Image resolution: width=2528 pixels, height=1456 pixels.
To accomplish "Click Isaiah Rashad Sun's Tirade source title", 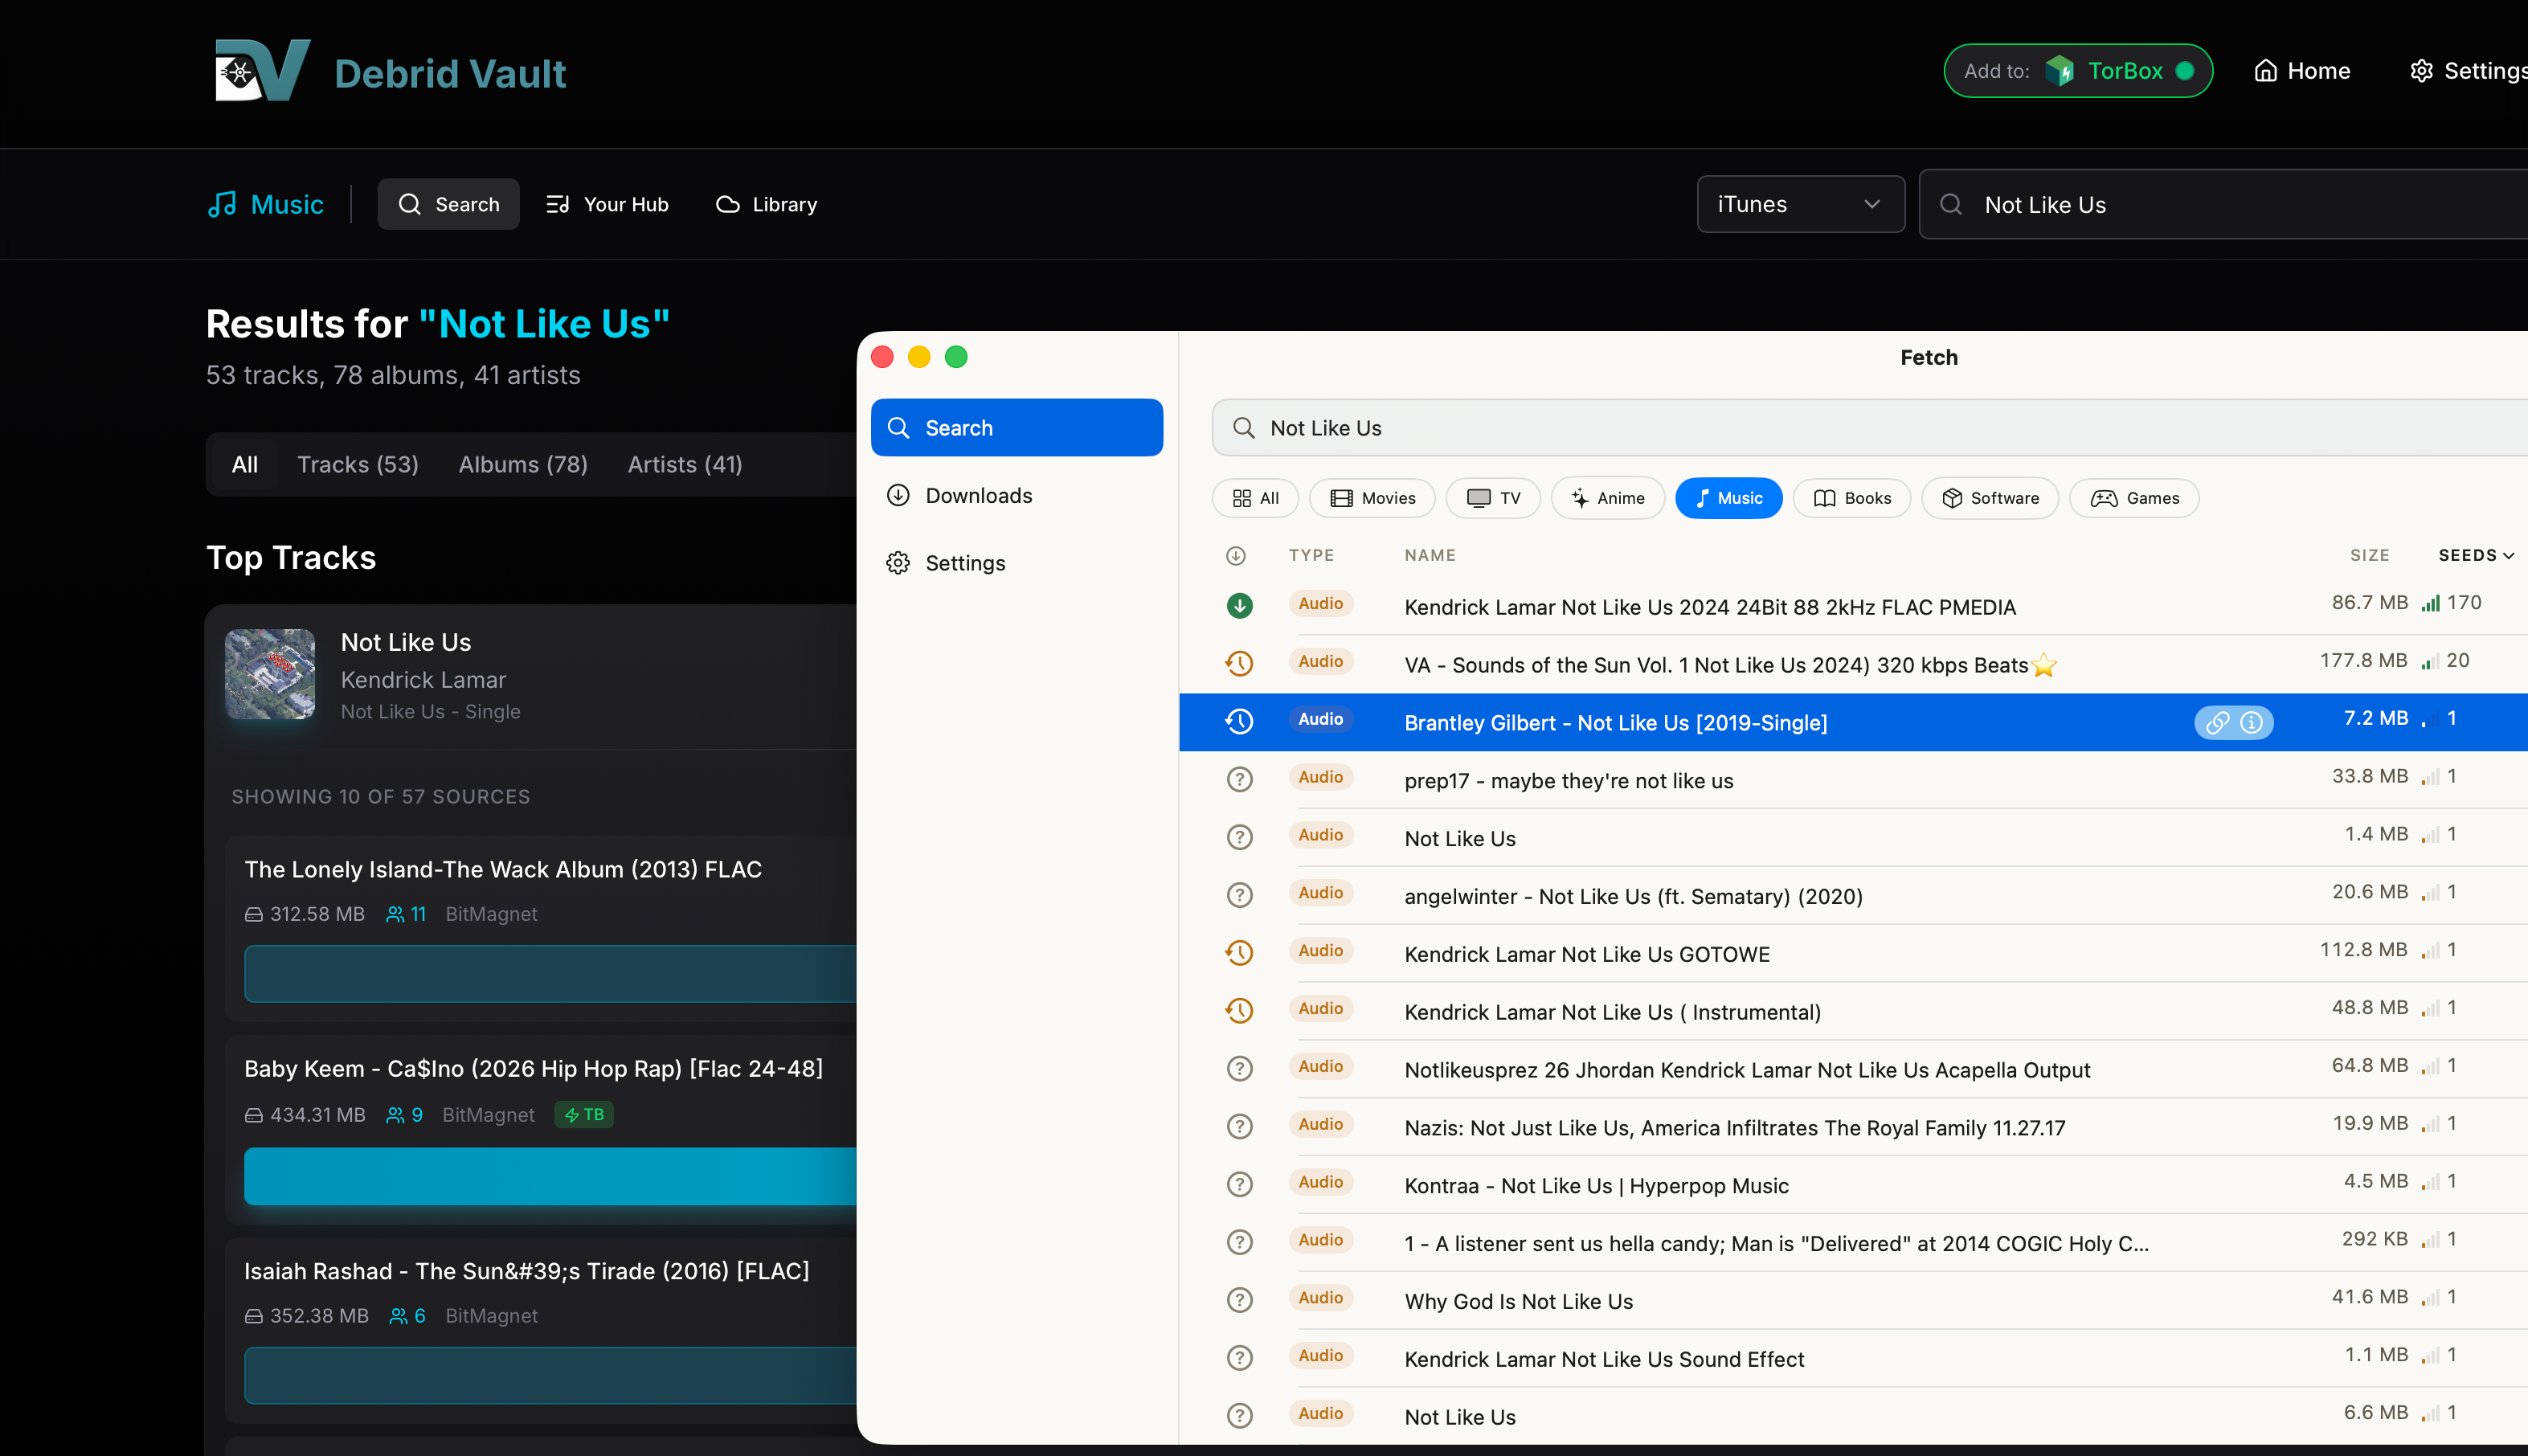I will pyautogui.click(x=527, y=1270).
